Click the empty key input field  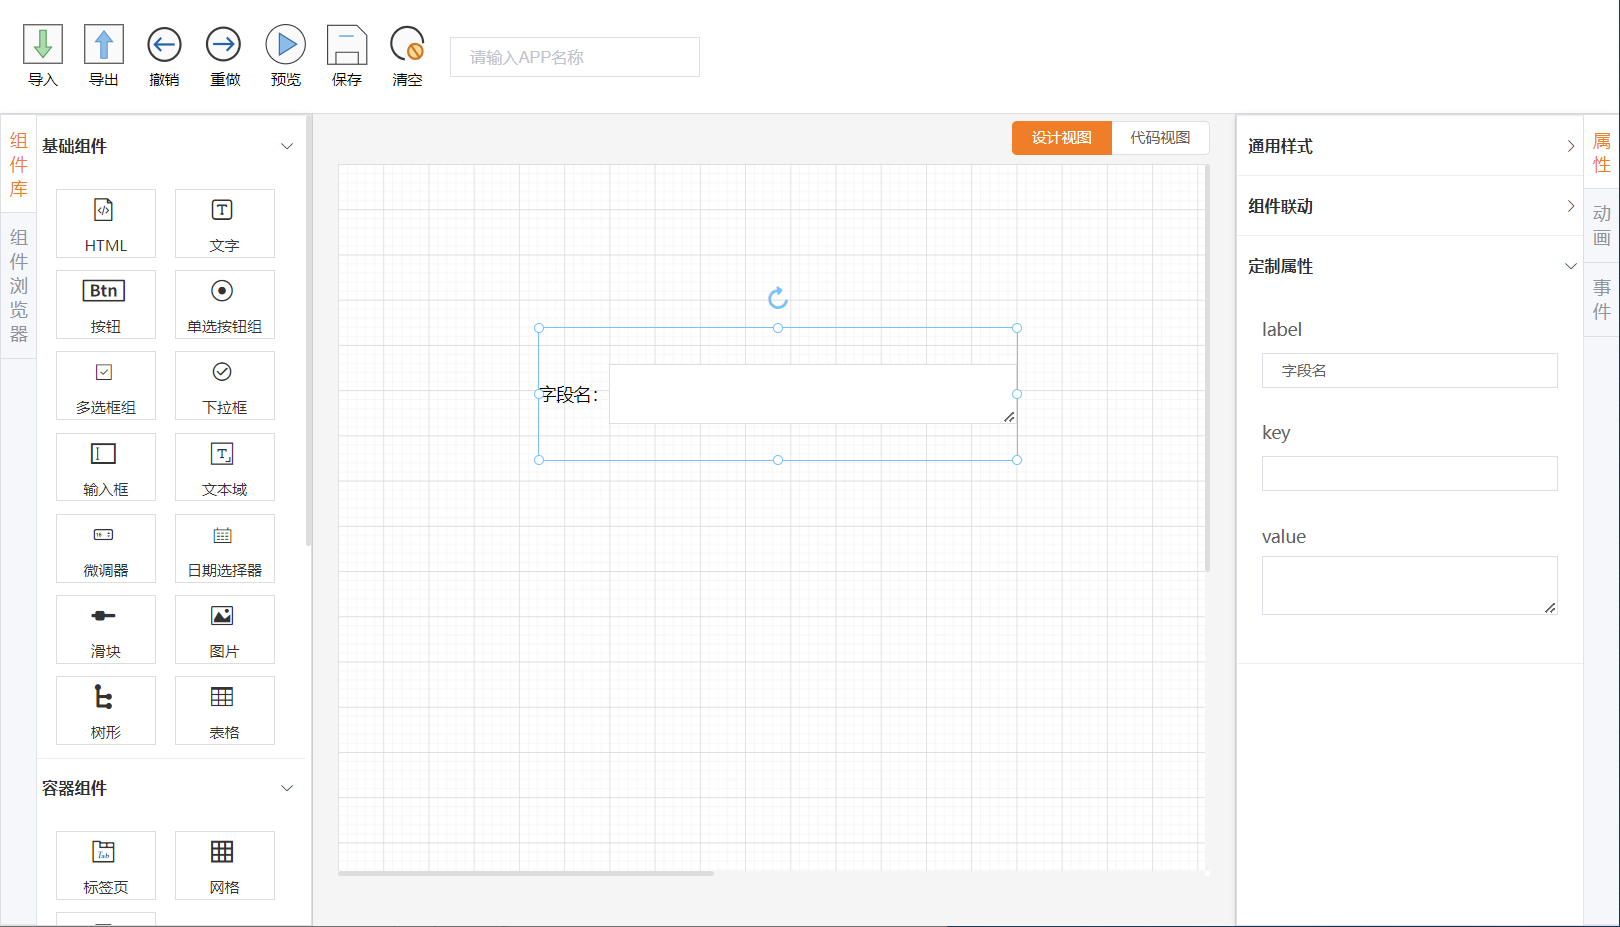1410,473
